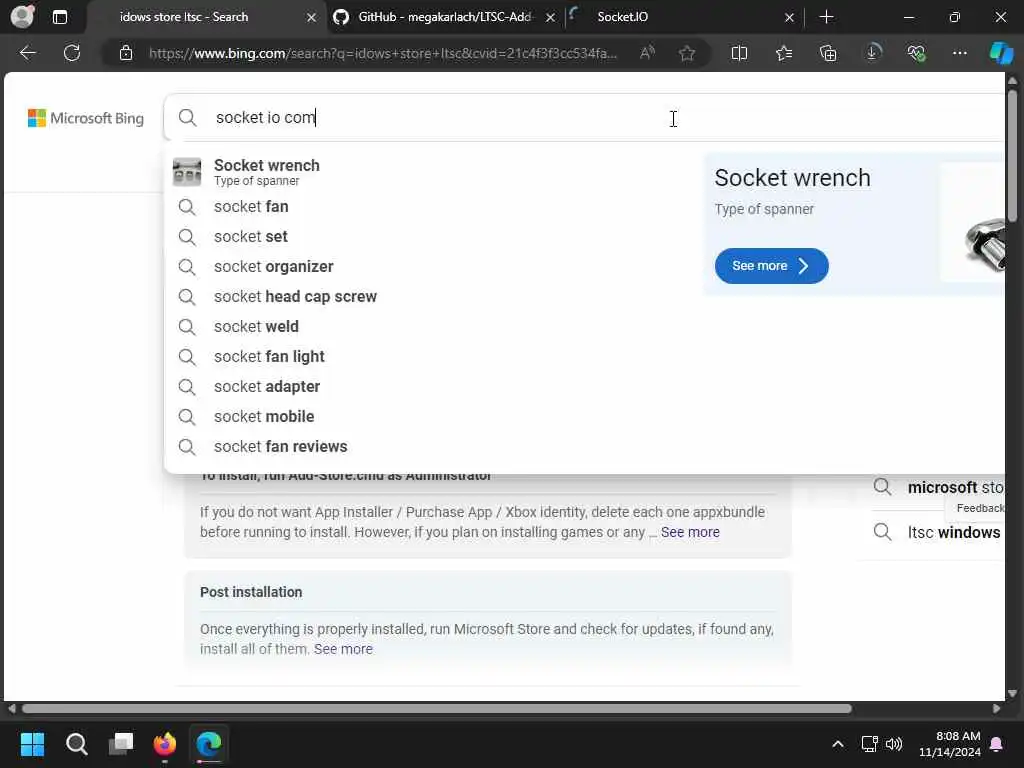The width and height of the screenshot is (1024, 768).
Task: Open the Socket wrench preview image
Action: click(x=973, y=222)
